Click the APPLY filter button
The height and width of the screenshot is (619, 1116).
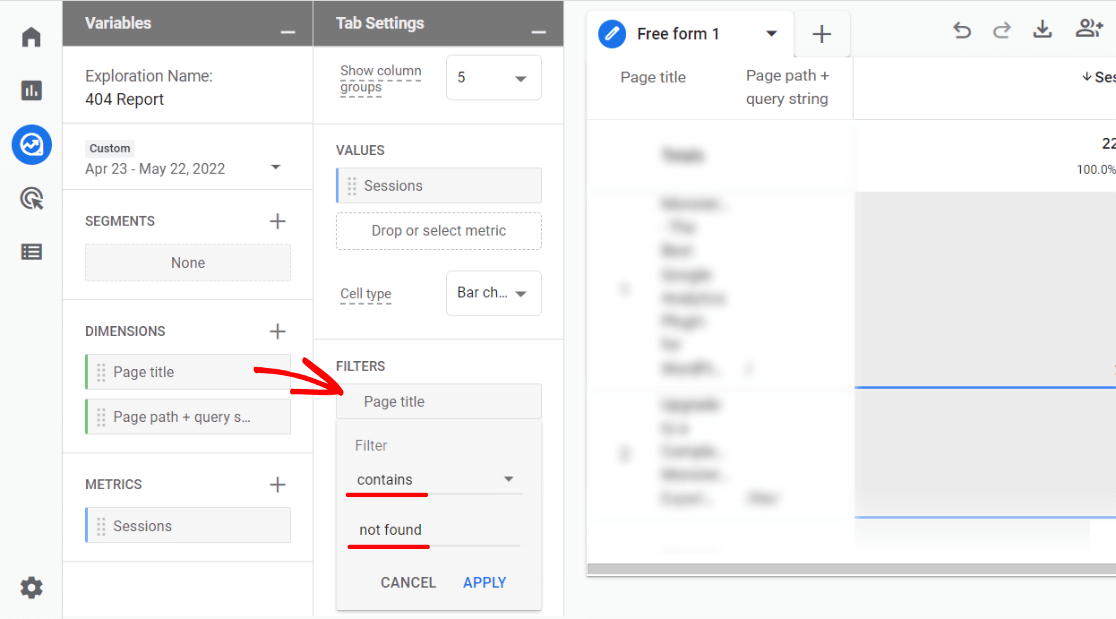point(484,582)
